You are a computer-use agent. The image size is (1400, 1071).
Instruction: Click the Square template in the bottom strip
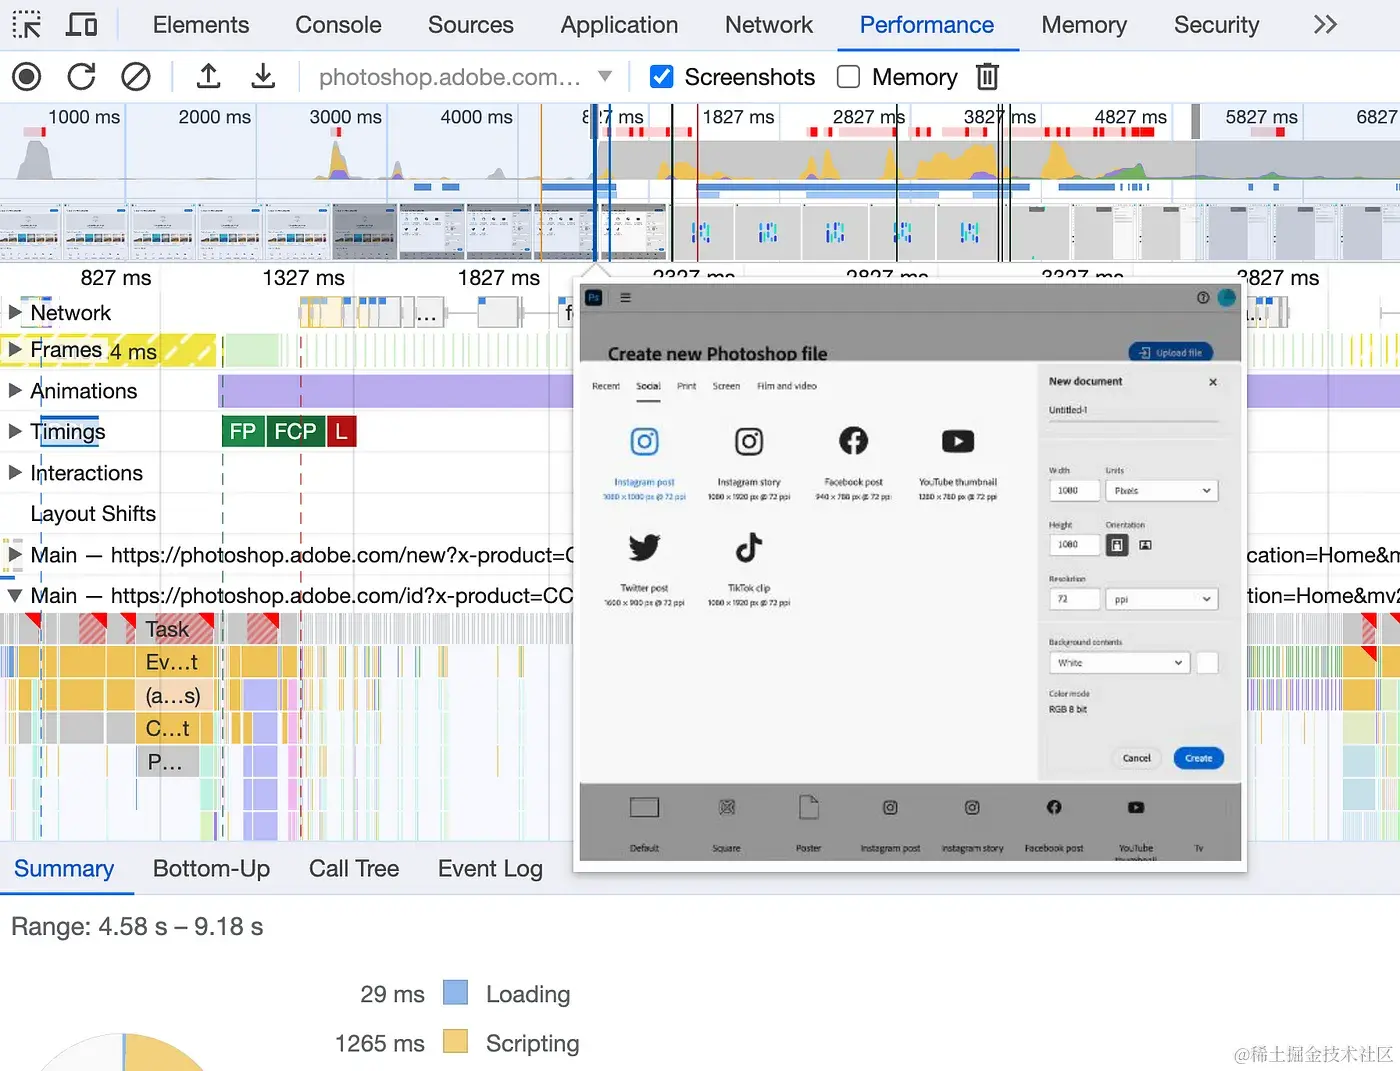coord(727,825)
